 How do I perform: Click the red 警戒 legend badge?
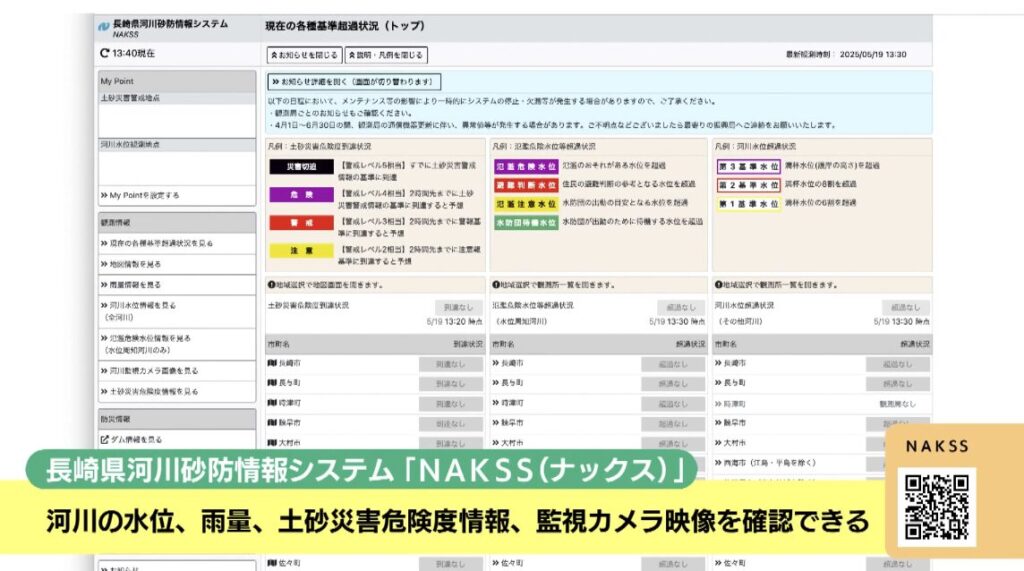pyautogui.click(x=302, y=223)
